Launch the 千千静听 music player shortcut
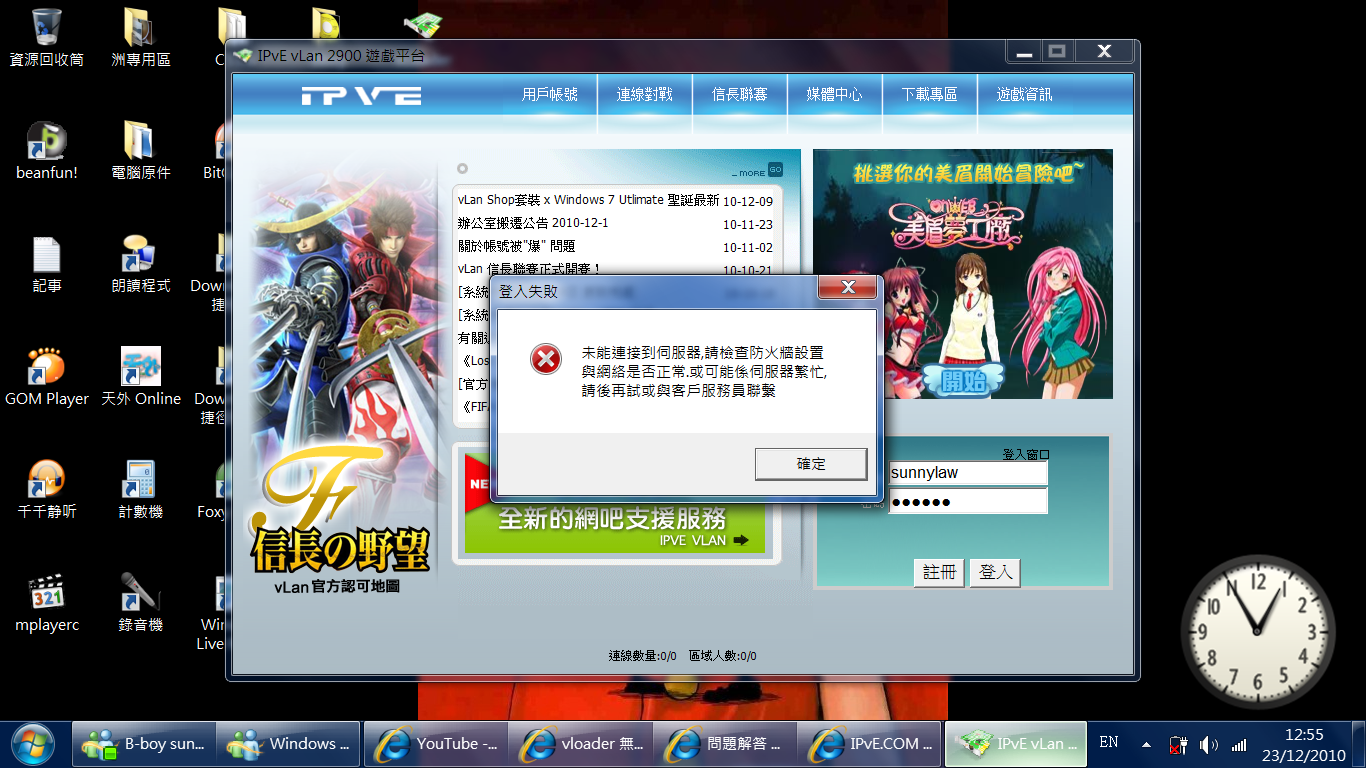Screen dimensions: 1366x768 tap(47, 490)
